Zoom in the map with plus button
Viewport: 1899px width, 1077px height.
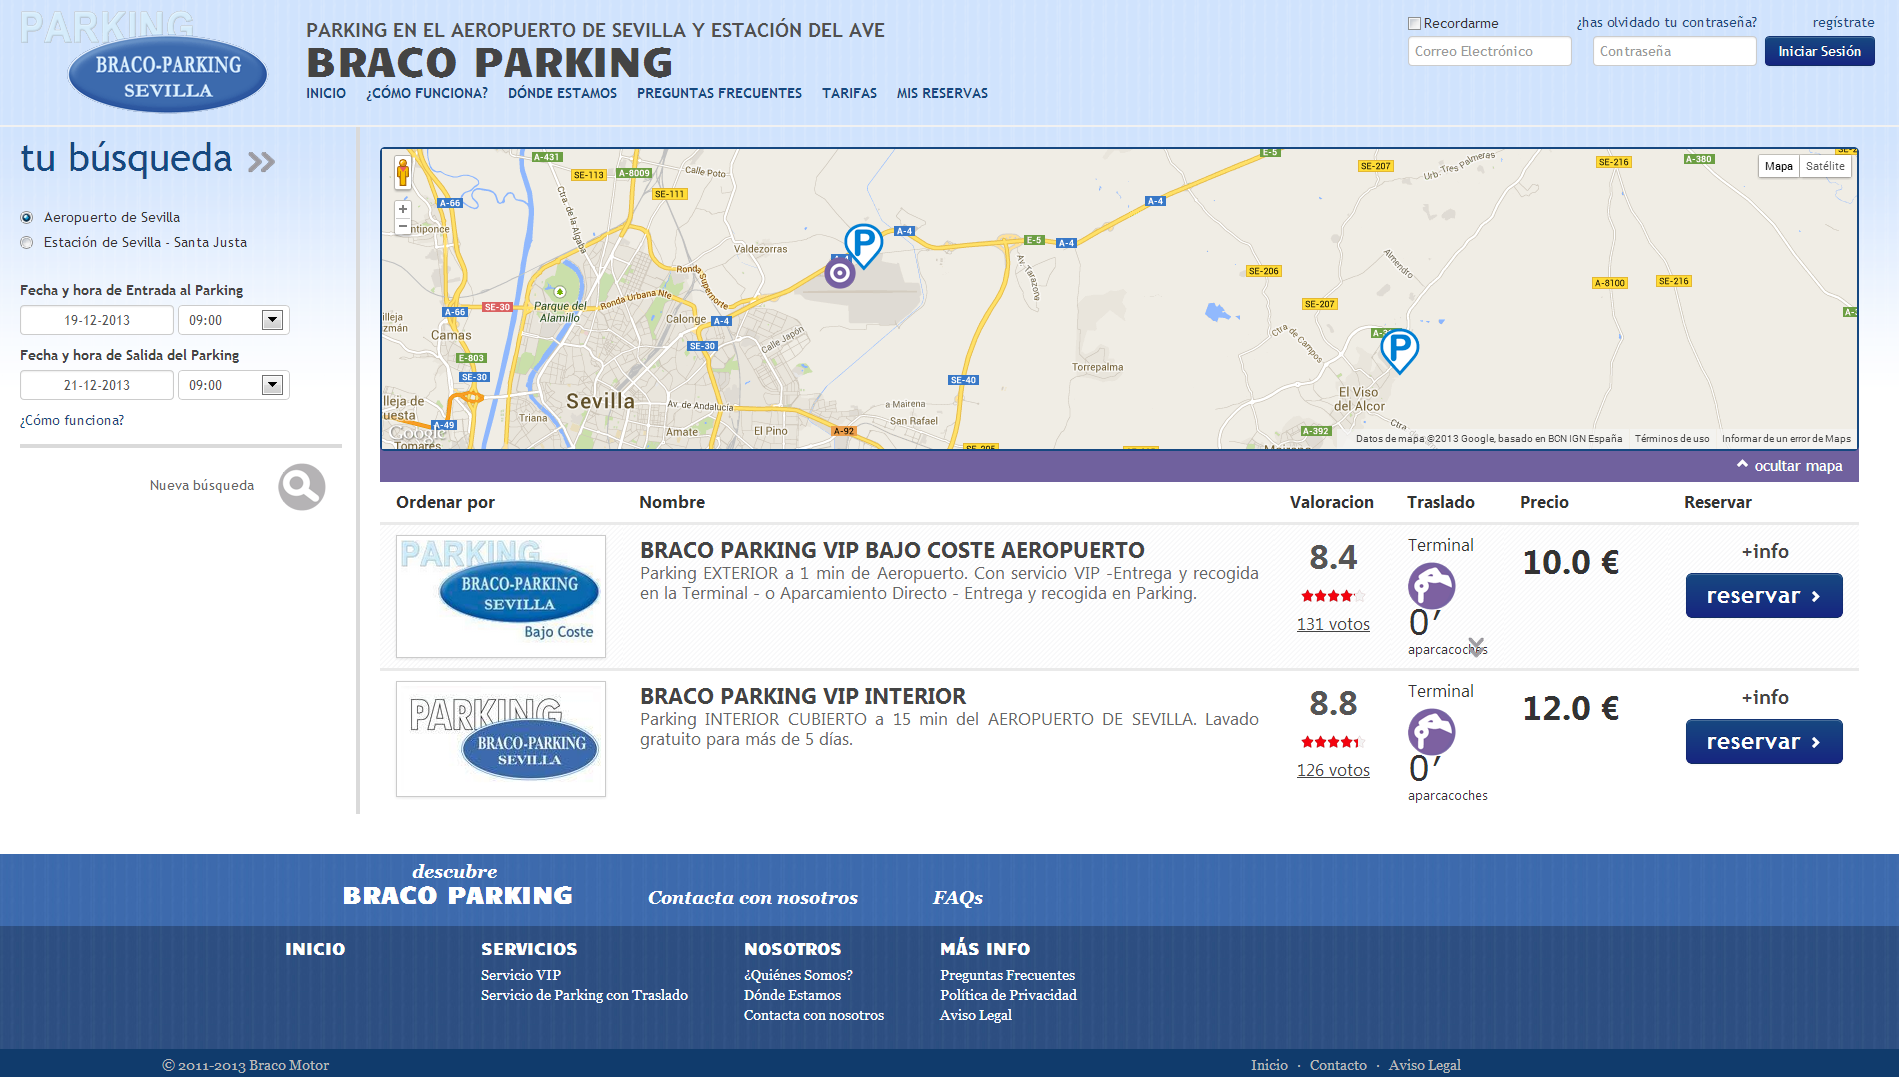pyautogui.click(x=403, y=209)
